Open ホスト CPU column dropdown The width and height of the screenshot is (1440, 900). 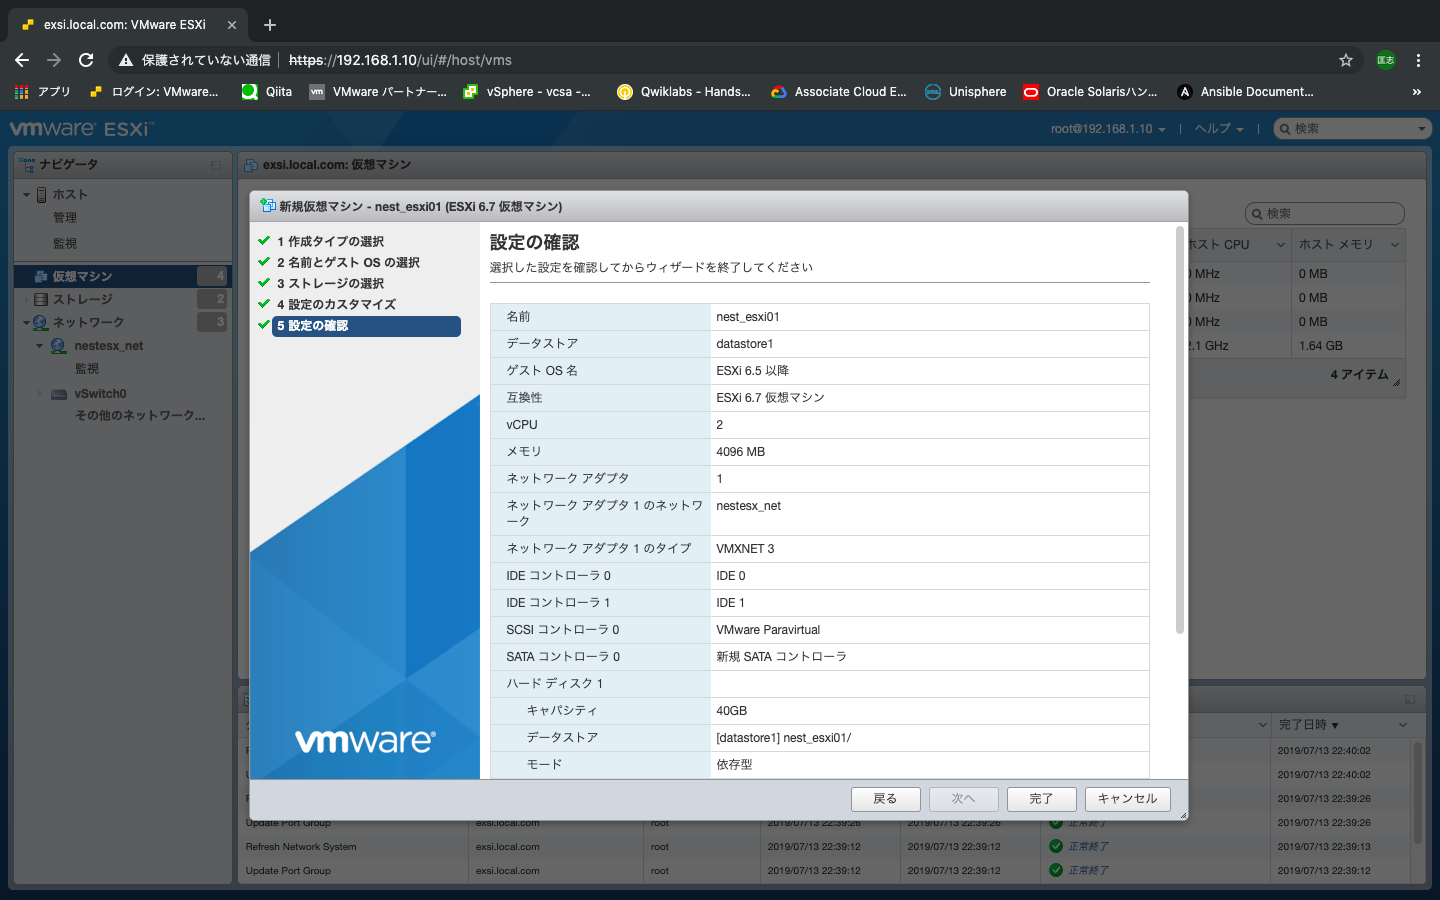pyautogui.click(x=1280, y=245)
